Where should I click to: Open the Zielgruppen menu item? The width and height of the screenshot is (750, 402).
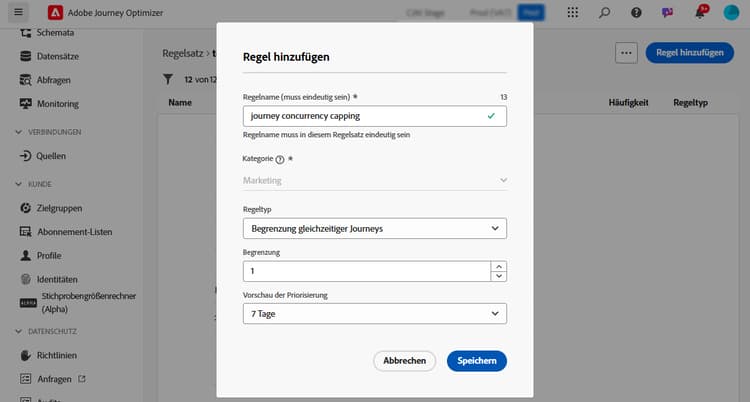[x=59, y=208]
